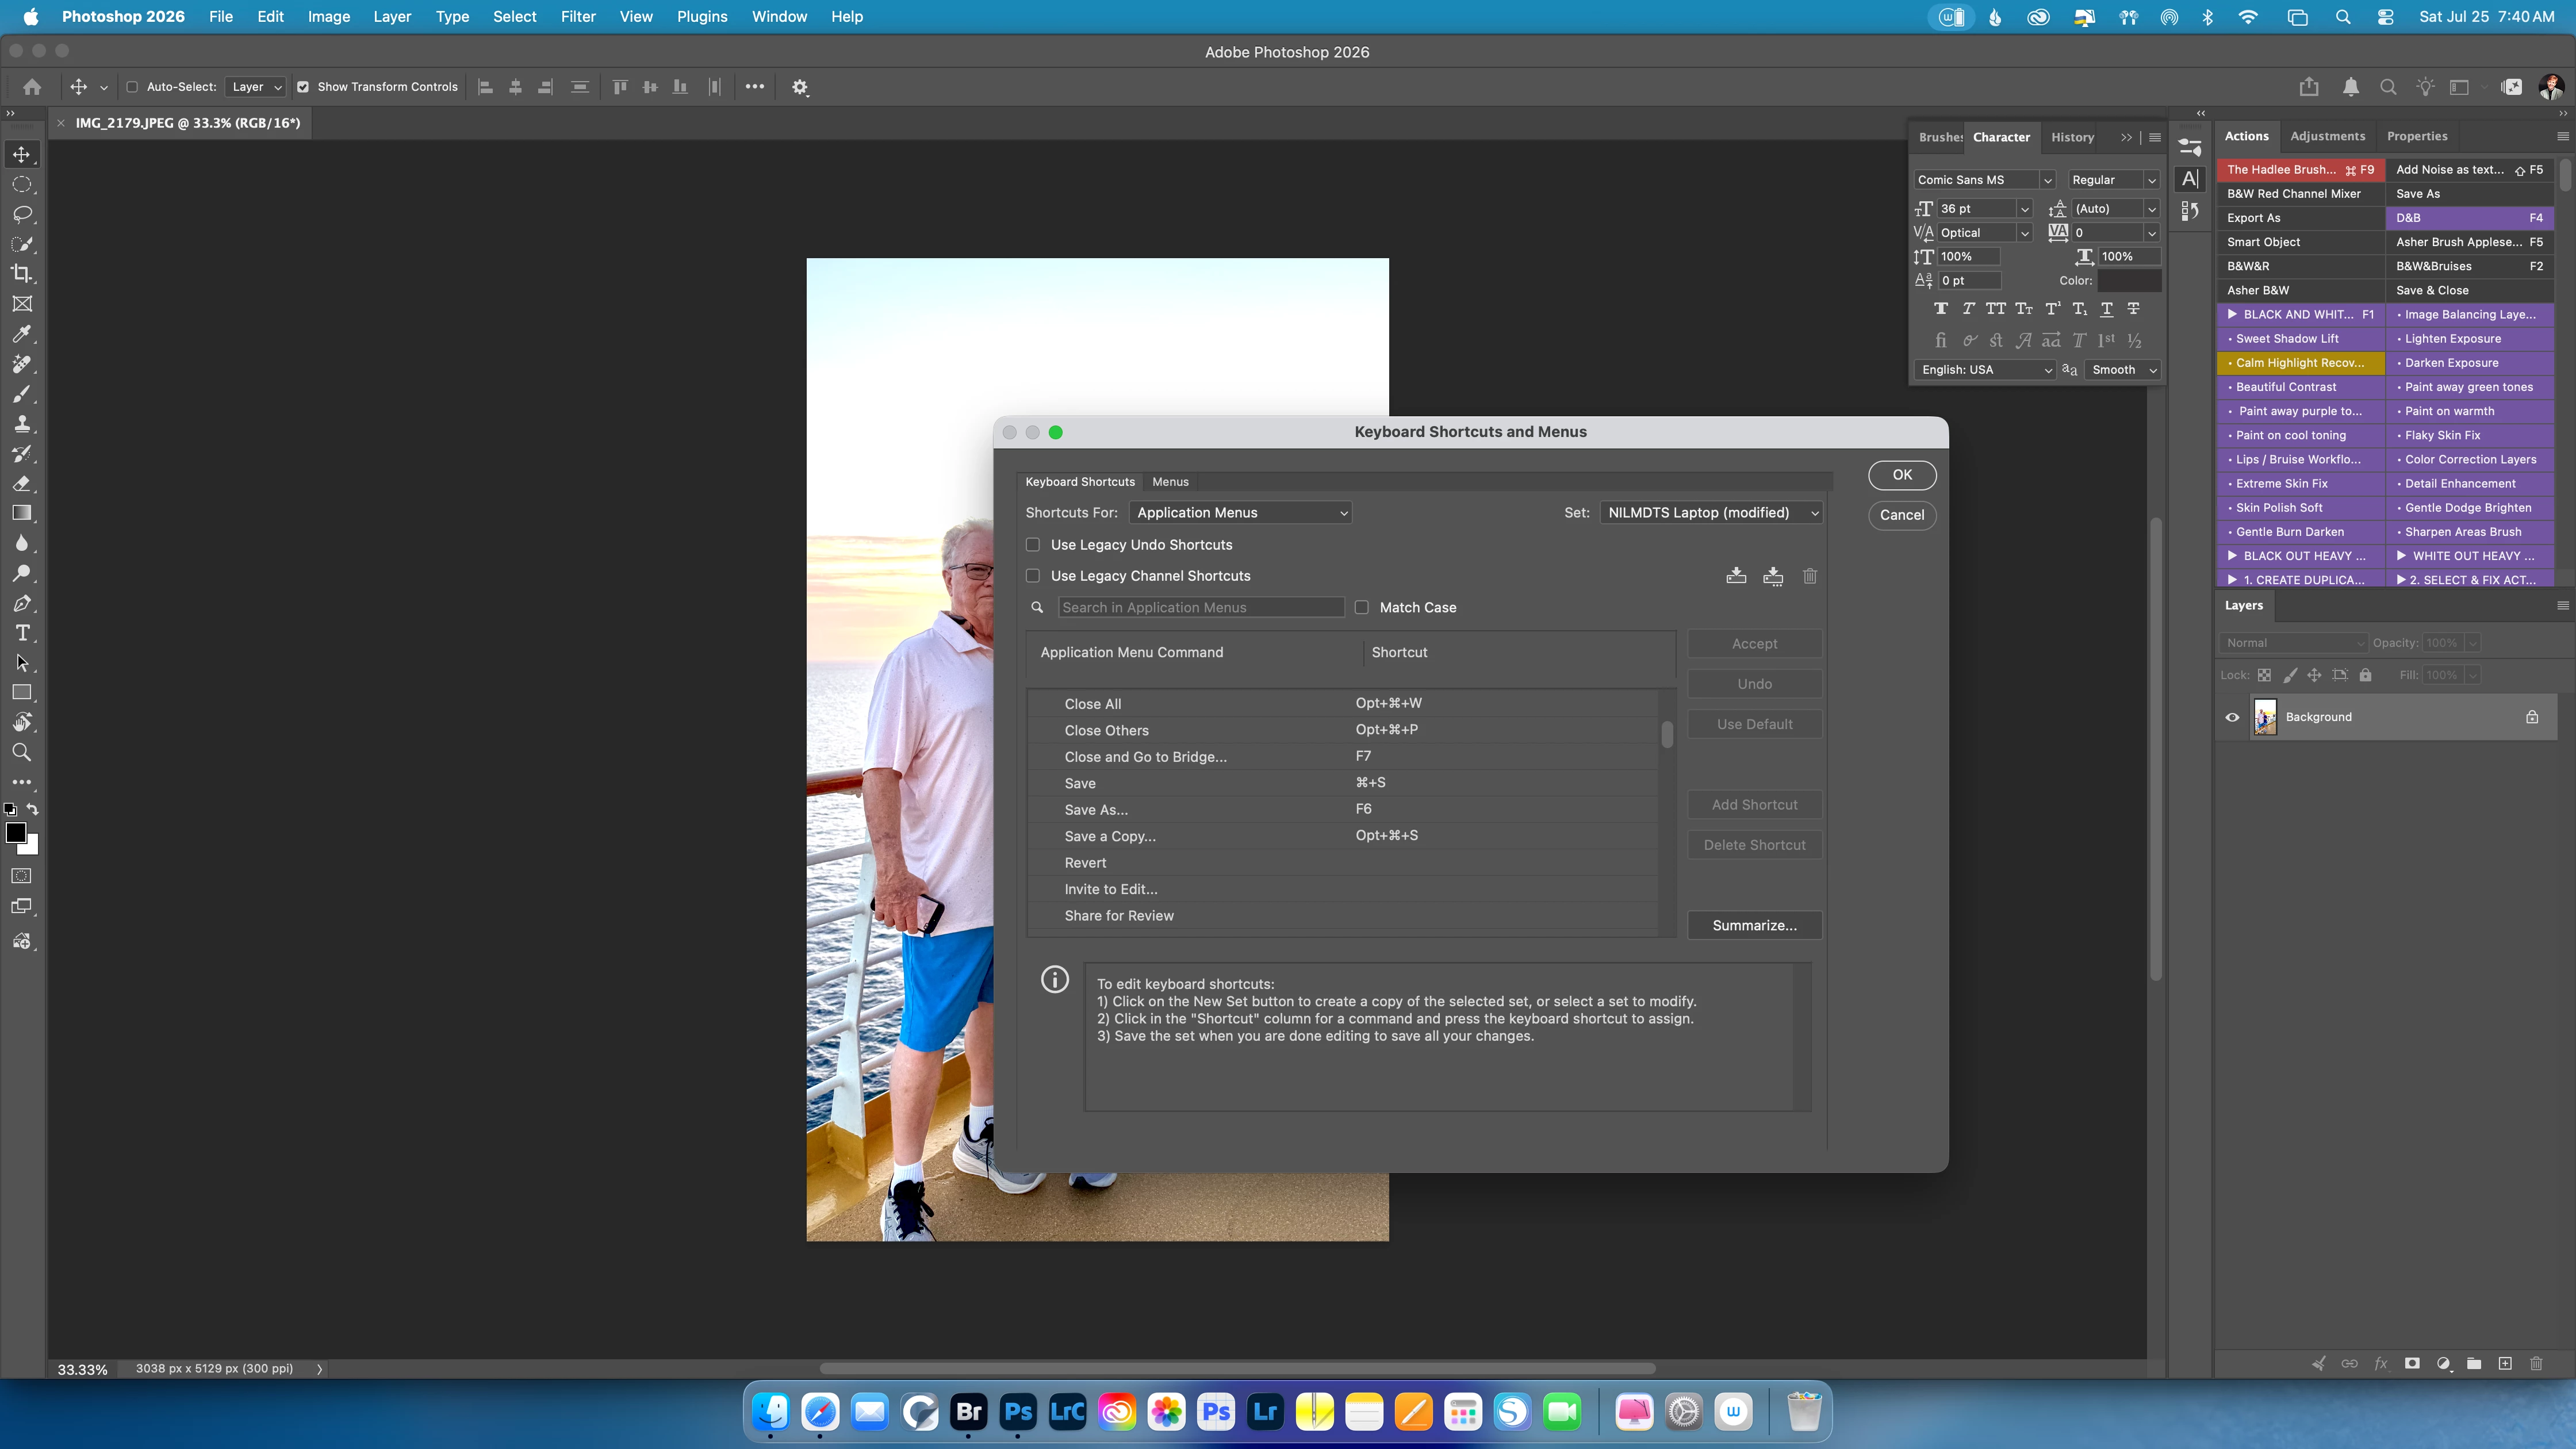This screenshot has height=1449, width=2576.
Task: Delete the current shortcut set trash icon
Action: (1810, 576)
